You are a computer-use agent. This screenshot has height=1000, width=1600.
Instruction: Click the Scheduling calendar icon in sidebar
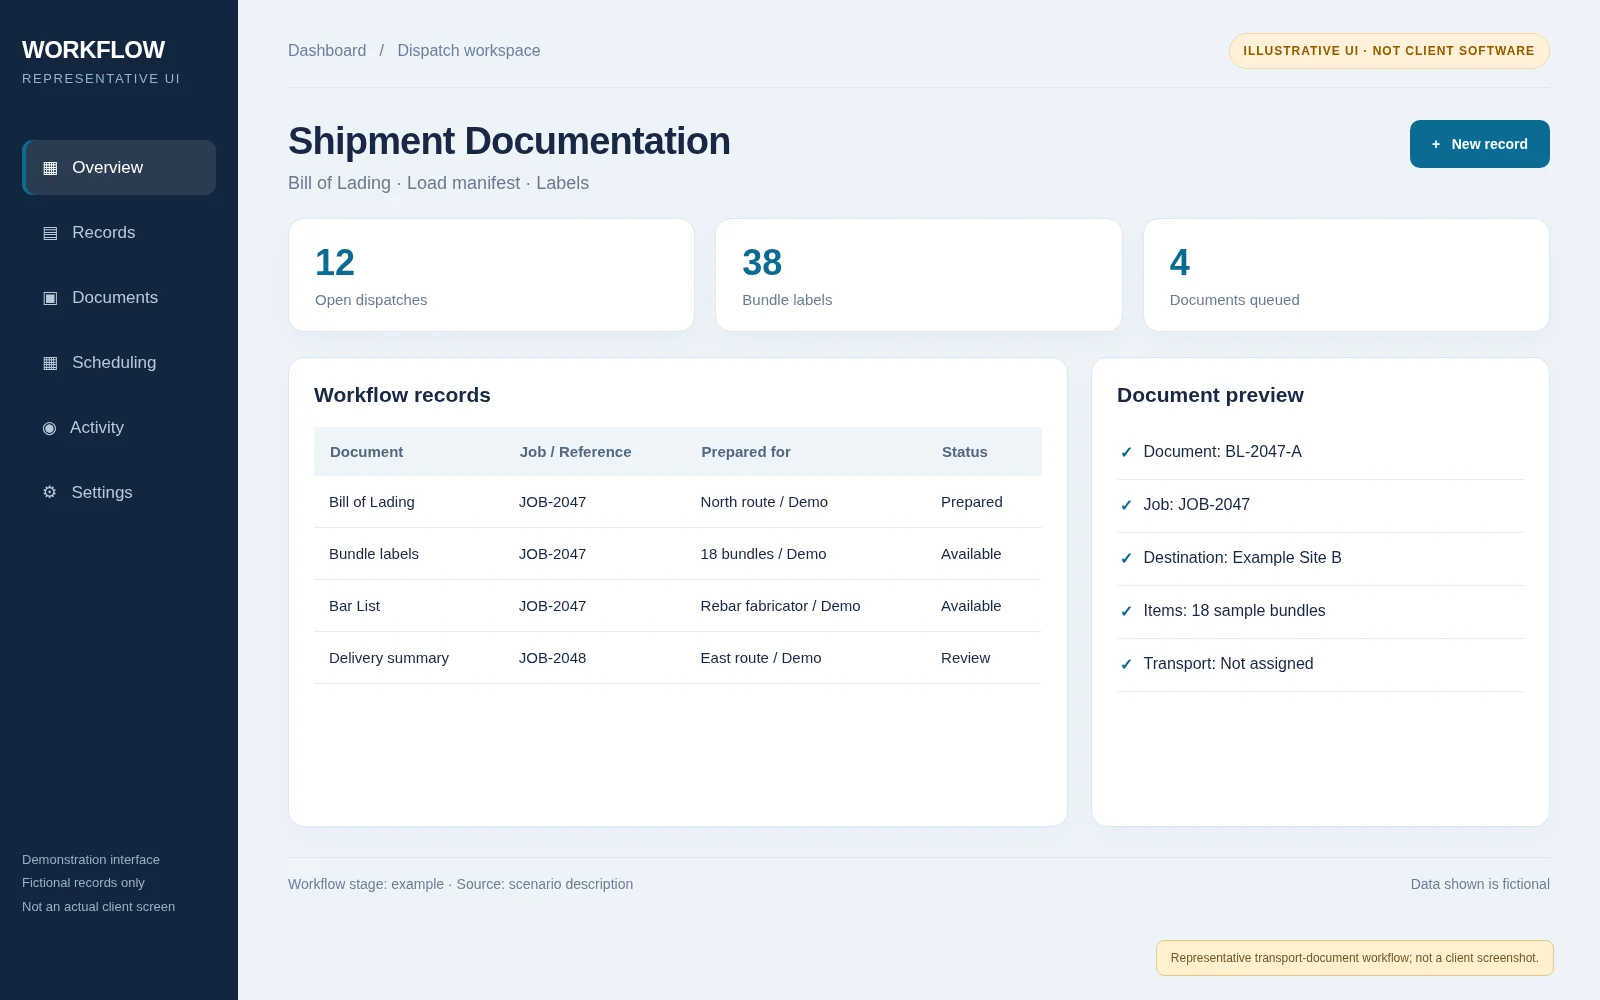(x=50, y=363)
